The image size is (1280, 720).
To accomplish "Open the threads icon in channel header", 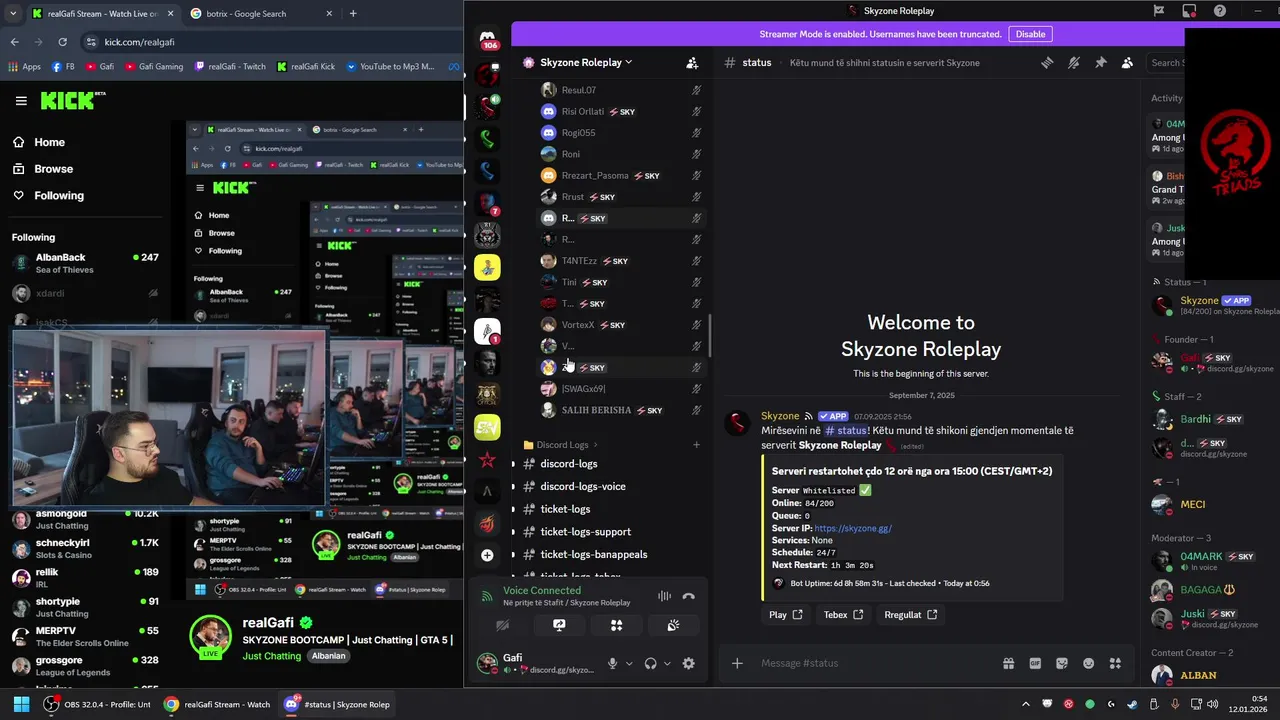I will tap(1047, 62).
